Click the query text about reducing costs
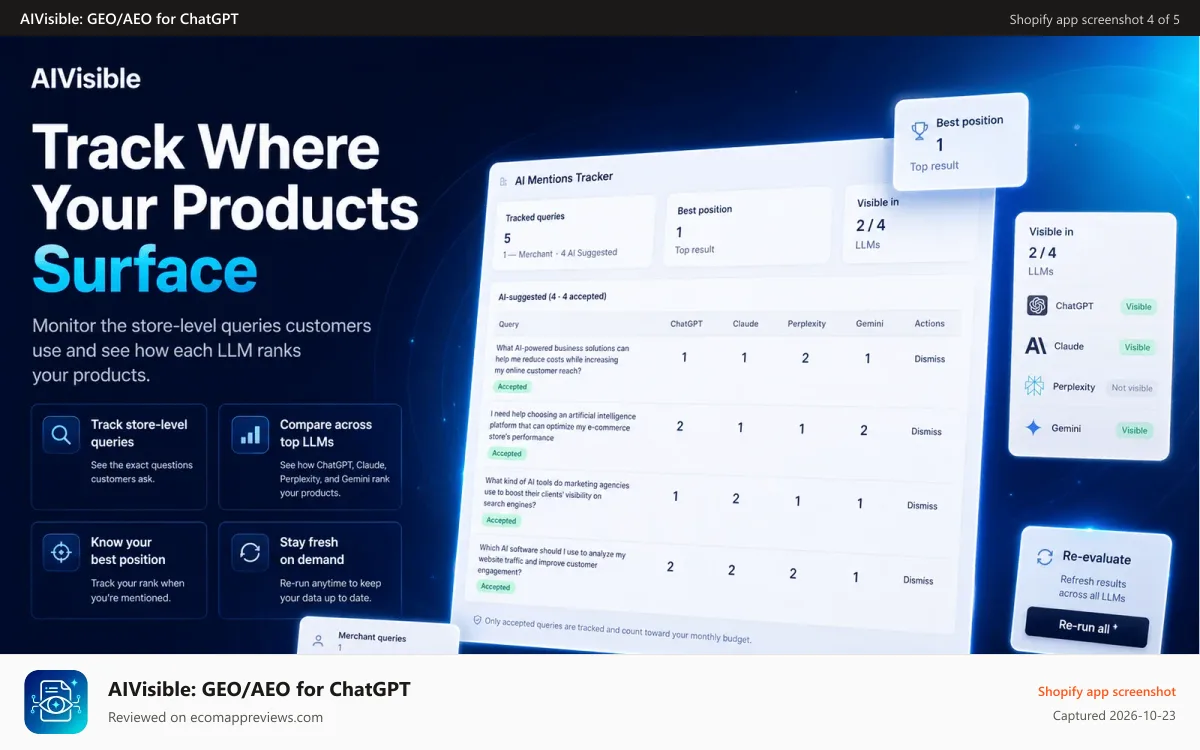Screen dimensions: 1200x750 tap(563, 359)
